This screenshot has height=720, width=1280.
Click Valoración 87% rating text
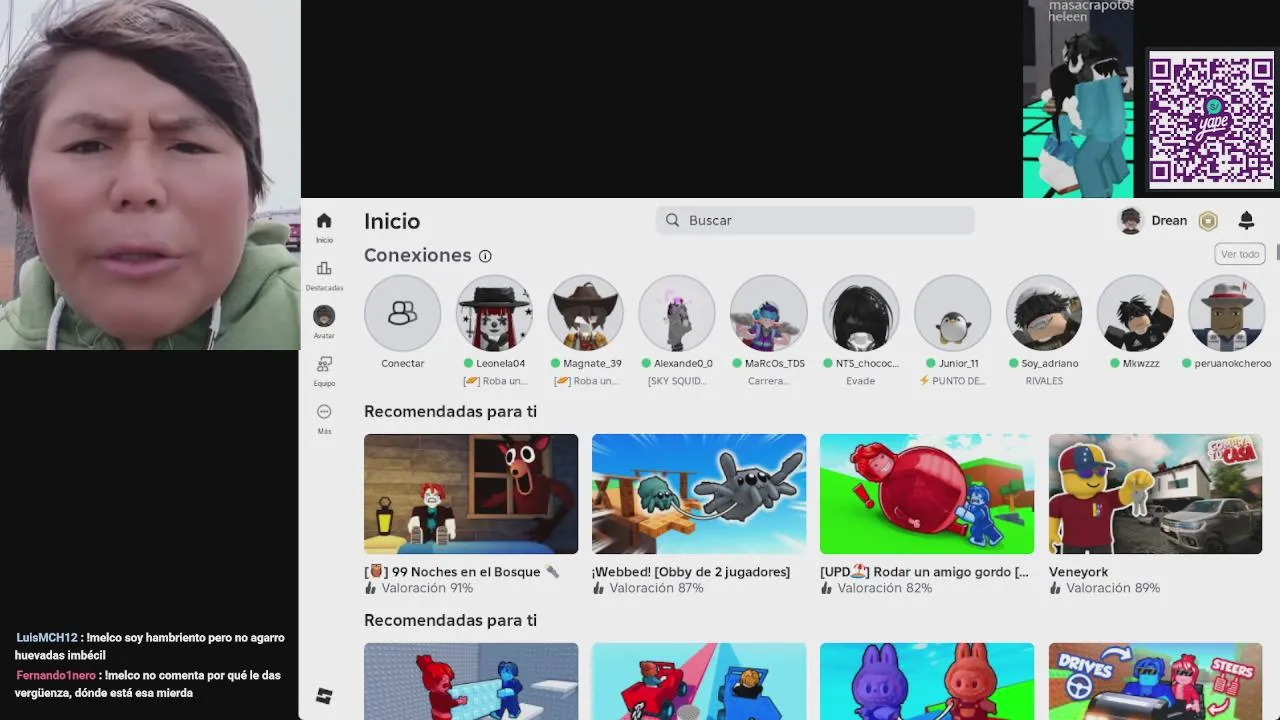point(656,588)
